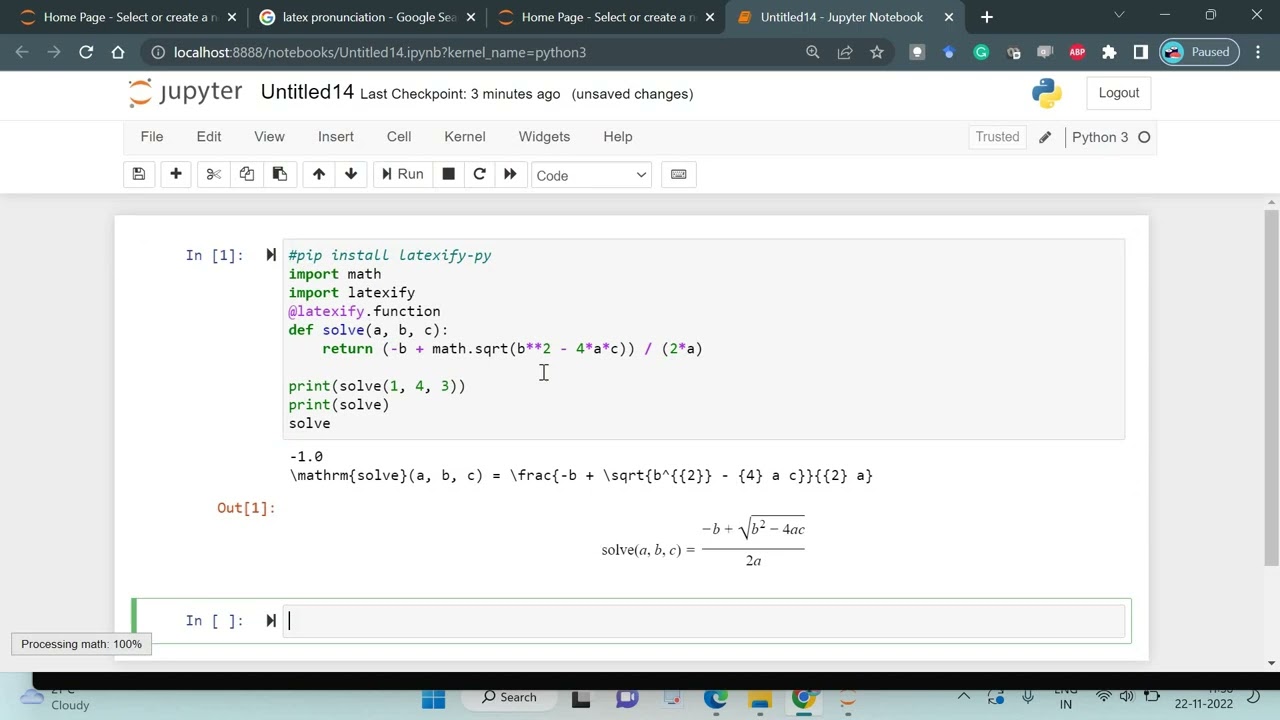The image size is (1280, 720).
Task: Cut selected cells with scissors icon
Action: point(213,174)
